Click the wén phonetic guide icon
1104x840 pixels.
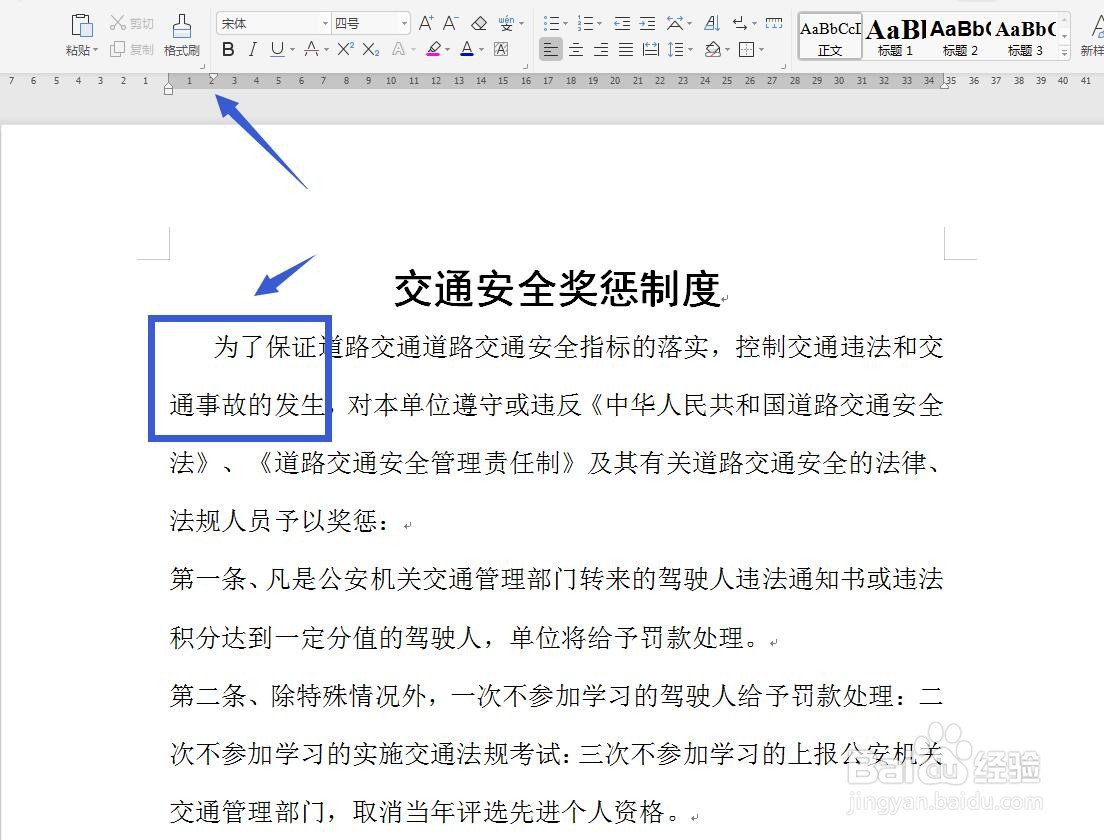[506, 23]
